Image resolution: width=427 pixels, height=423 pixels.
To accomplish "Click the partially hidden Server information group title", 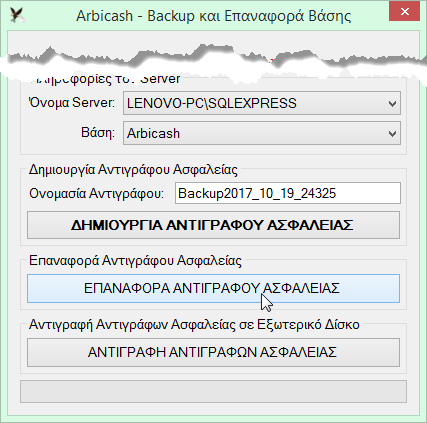I will tap(106, 79).
